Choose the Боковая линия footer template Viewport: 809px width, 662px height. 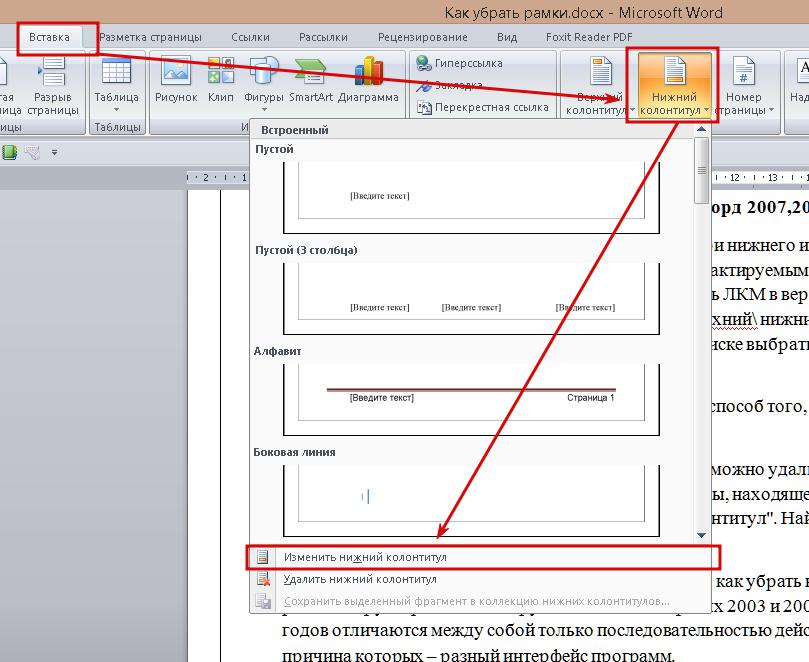click(x=472, y=500)
